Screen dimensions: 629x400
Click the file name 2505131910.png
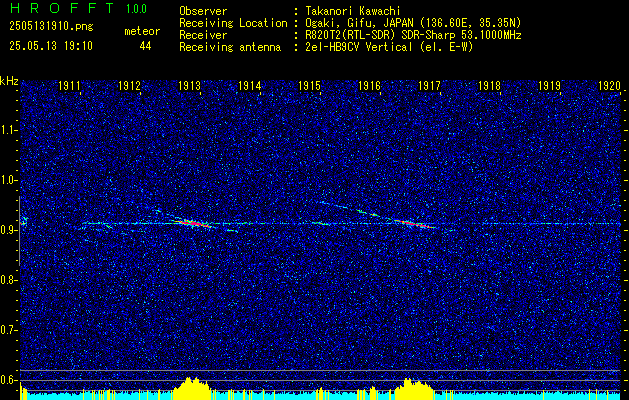(x=51, y=27)
